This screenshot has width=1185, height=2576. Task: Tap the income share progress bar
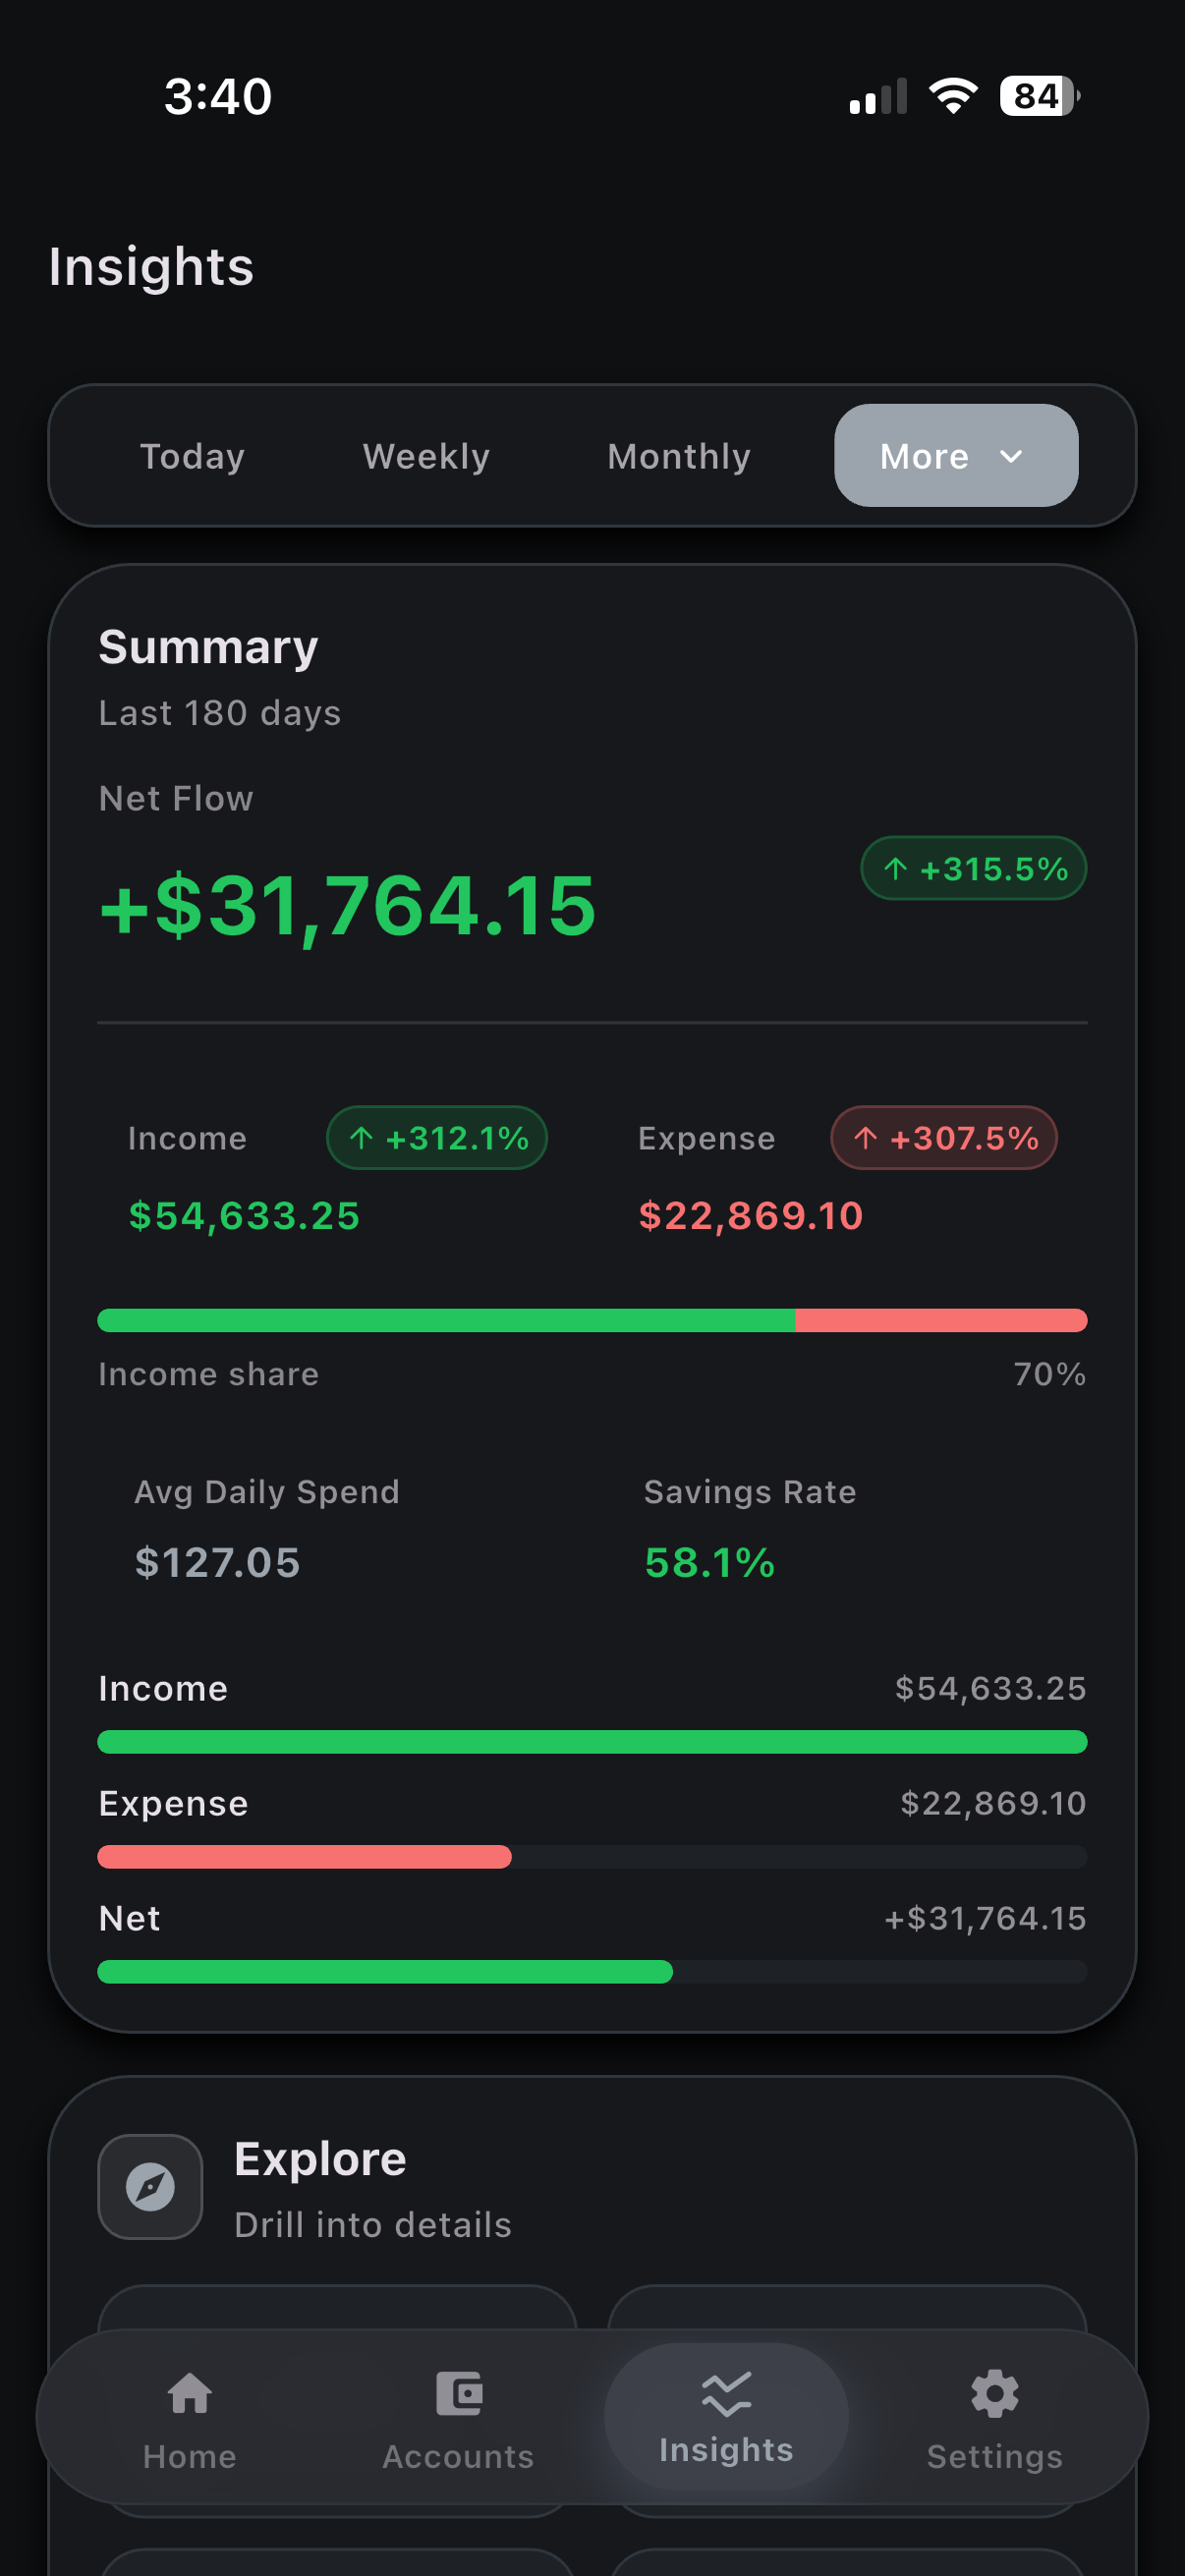point(592,1320)
